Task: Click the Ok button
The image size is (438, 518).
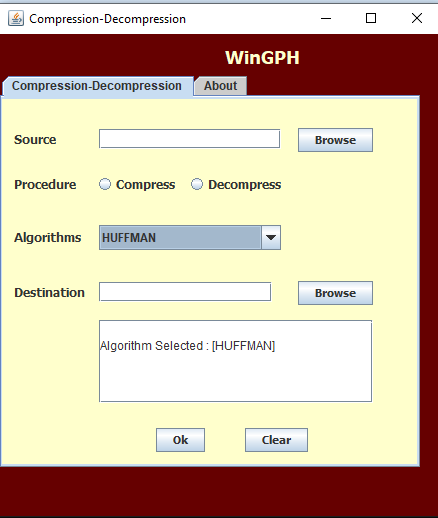Action: (x=180, y=440)
